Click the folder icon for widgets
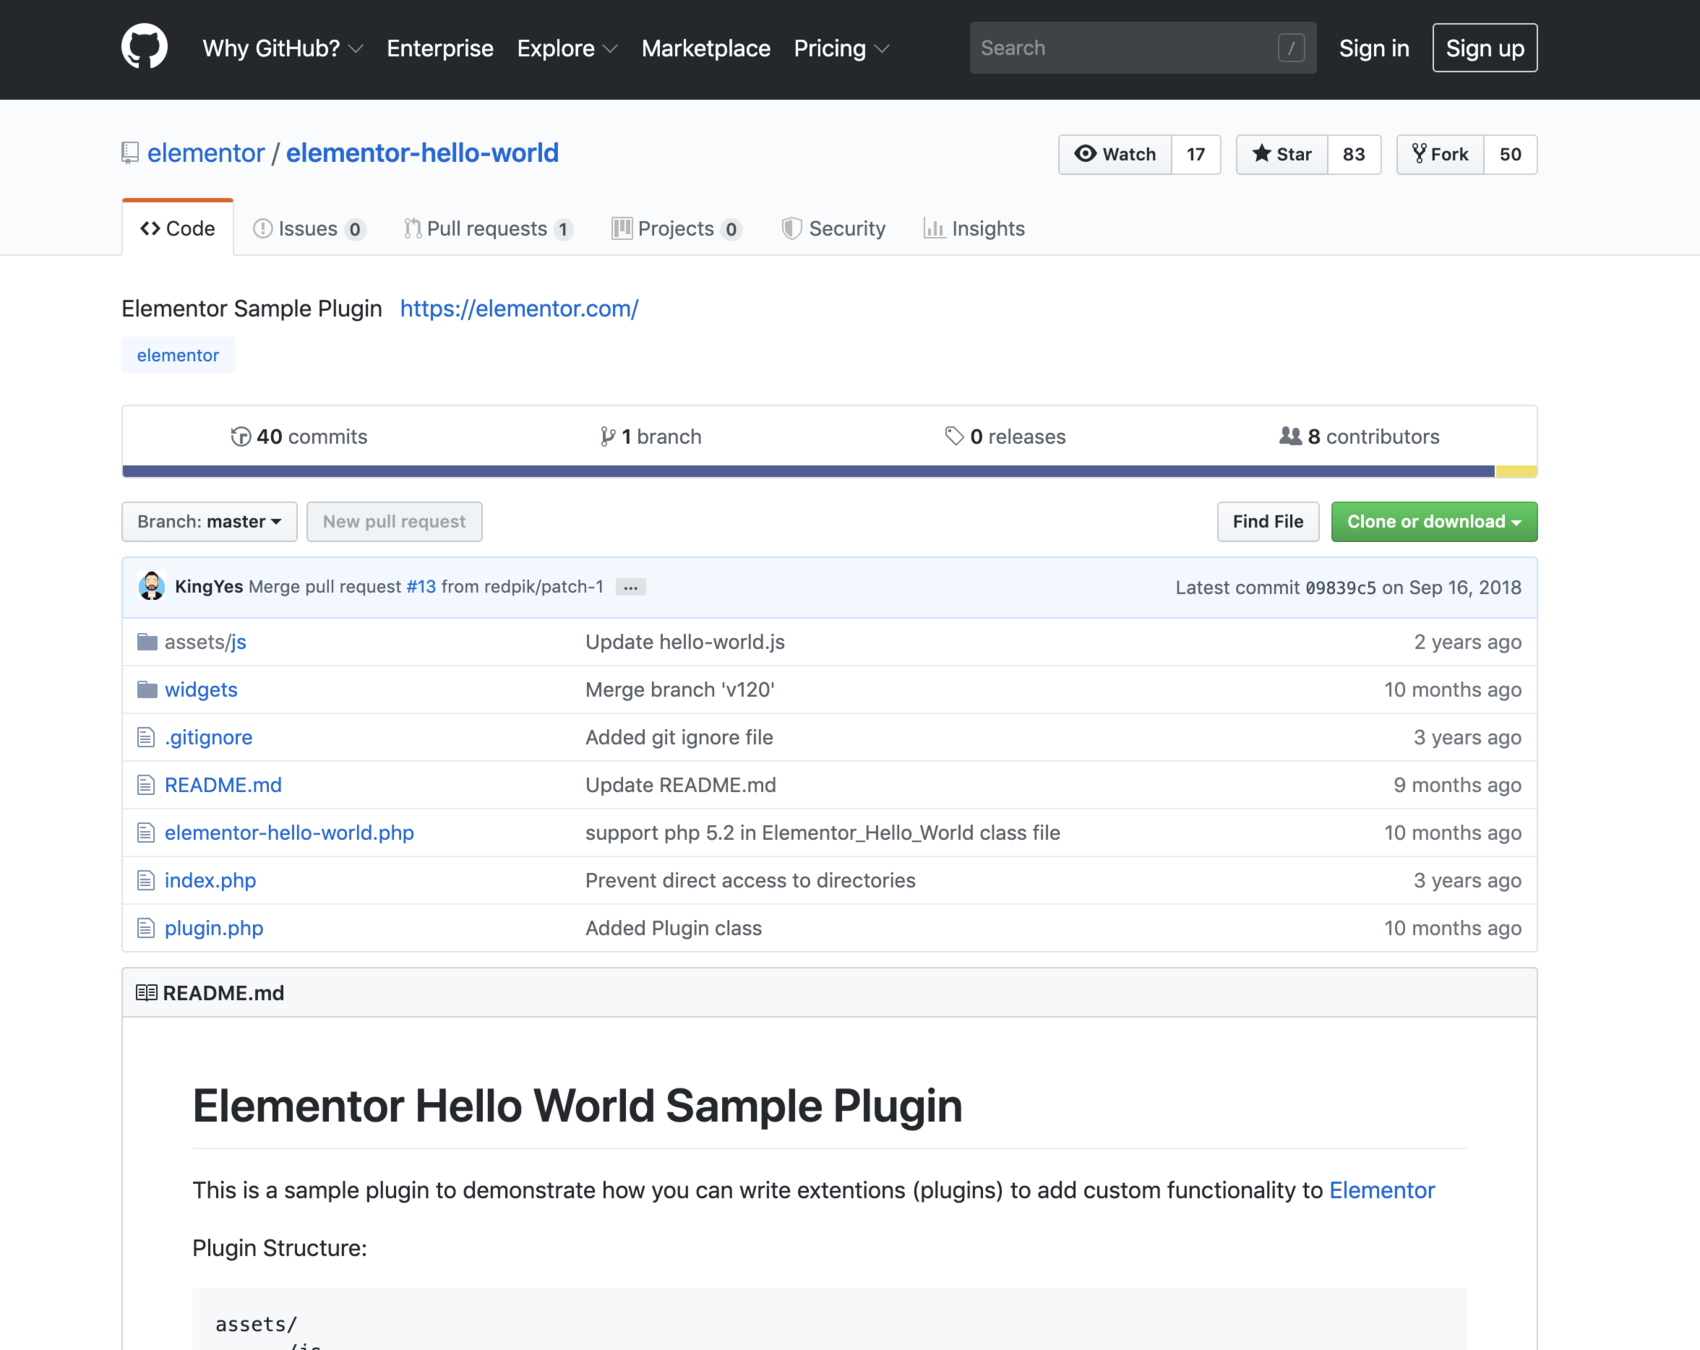The height and width of the screenshot is (1350, 1700). 147,690
